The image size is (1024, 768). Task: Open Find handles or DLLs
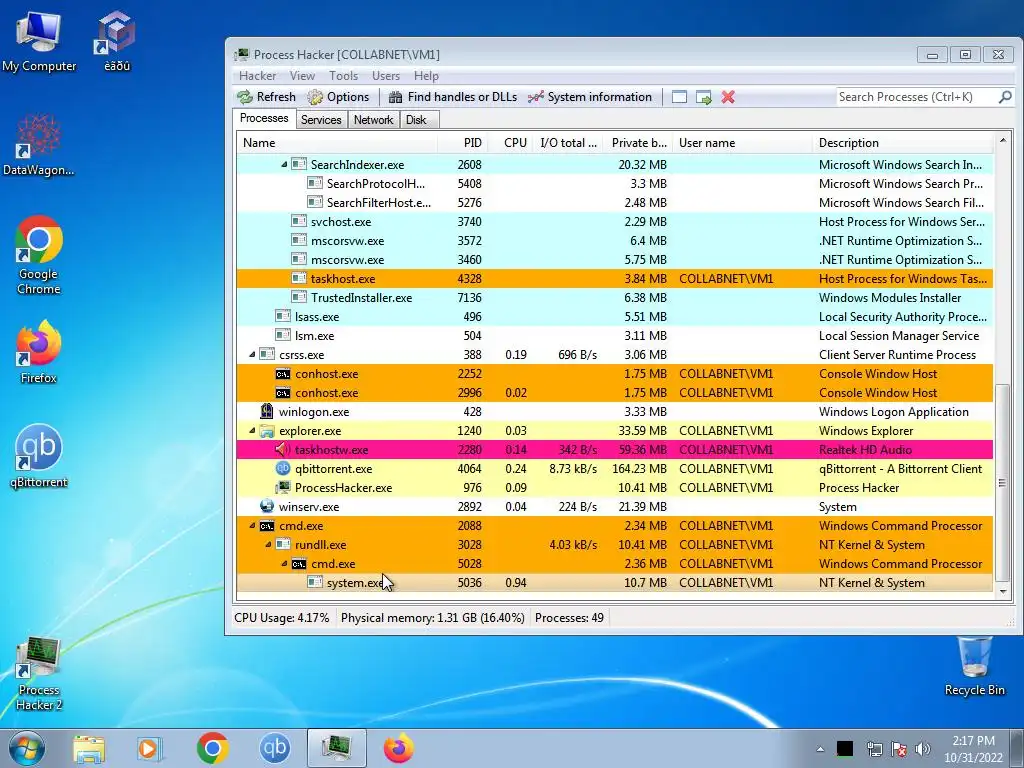coord(453,97)
